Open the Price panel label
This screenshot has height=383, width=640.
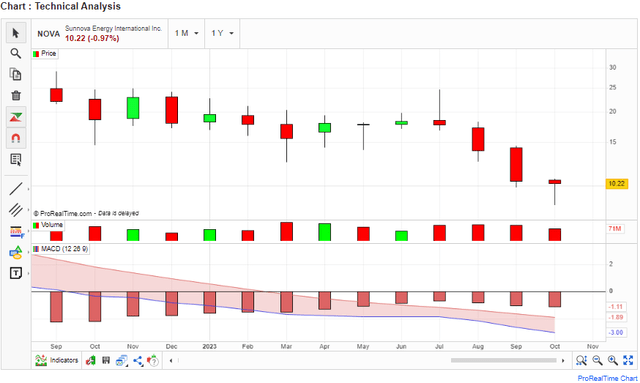[x=45, y=53]
